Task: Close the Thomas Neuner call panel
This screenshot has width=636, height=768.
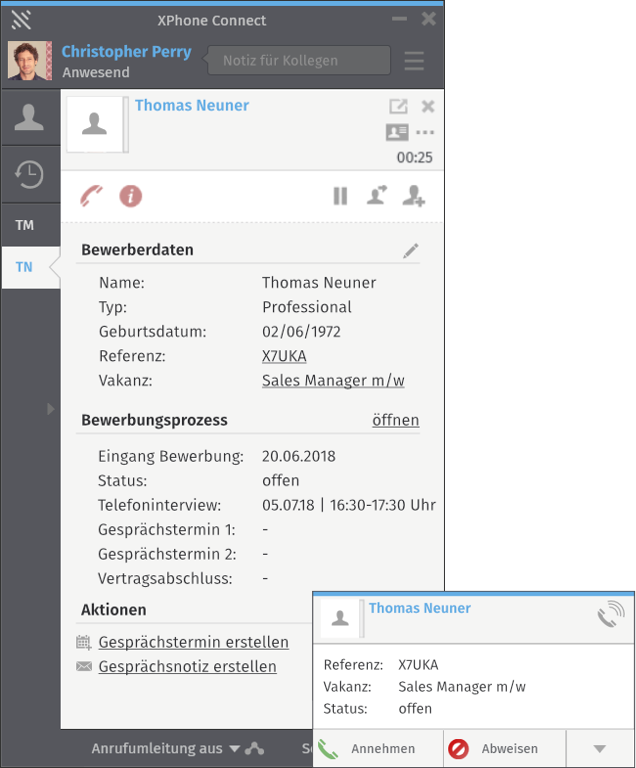Action: pos(428,106)
